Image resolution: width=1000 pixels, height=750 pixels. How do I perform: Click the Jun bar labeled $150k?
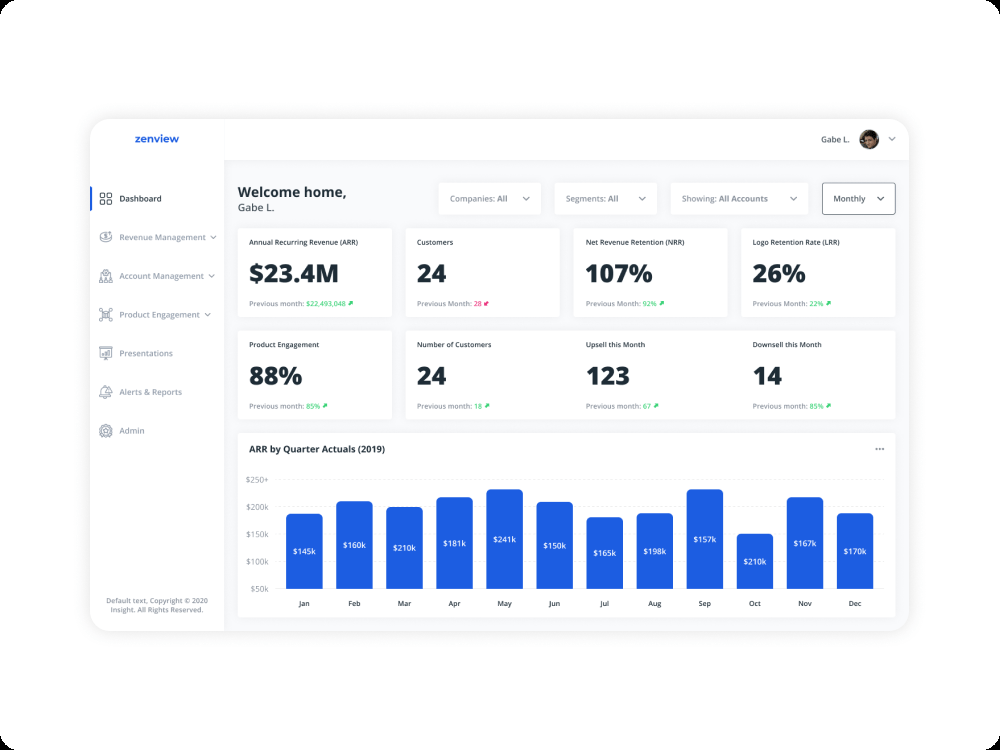(555, 546)
